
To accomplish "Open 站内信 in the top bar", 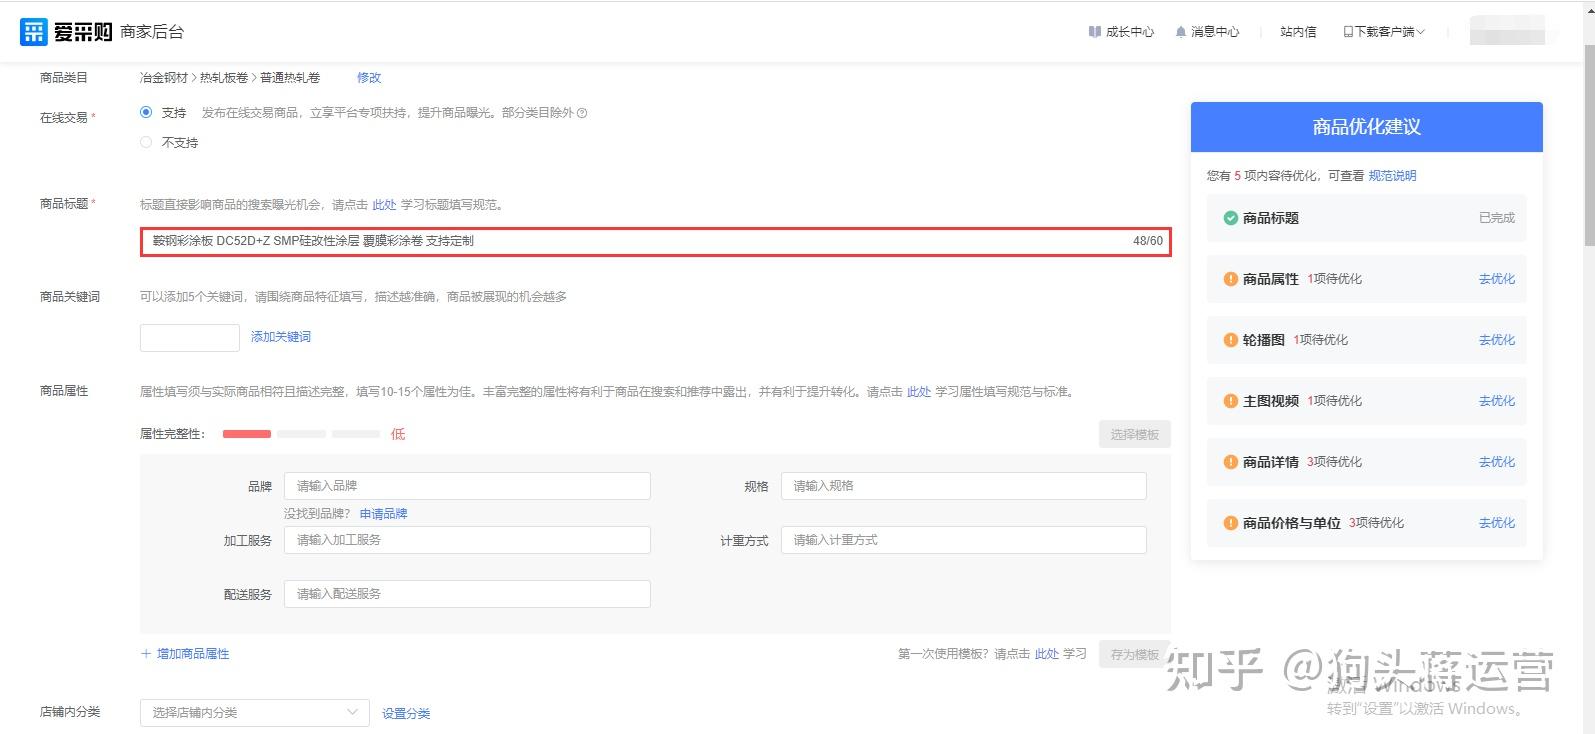I will 1298,32.
